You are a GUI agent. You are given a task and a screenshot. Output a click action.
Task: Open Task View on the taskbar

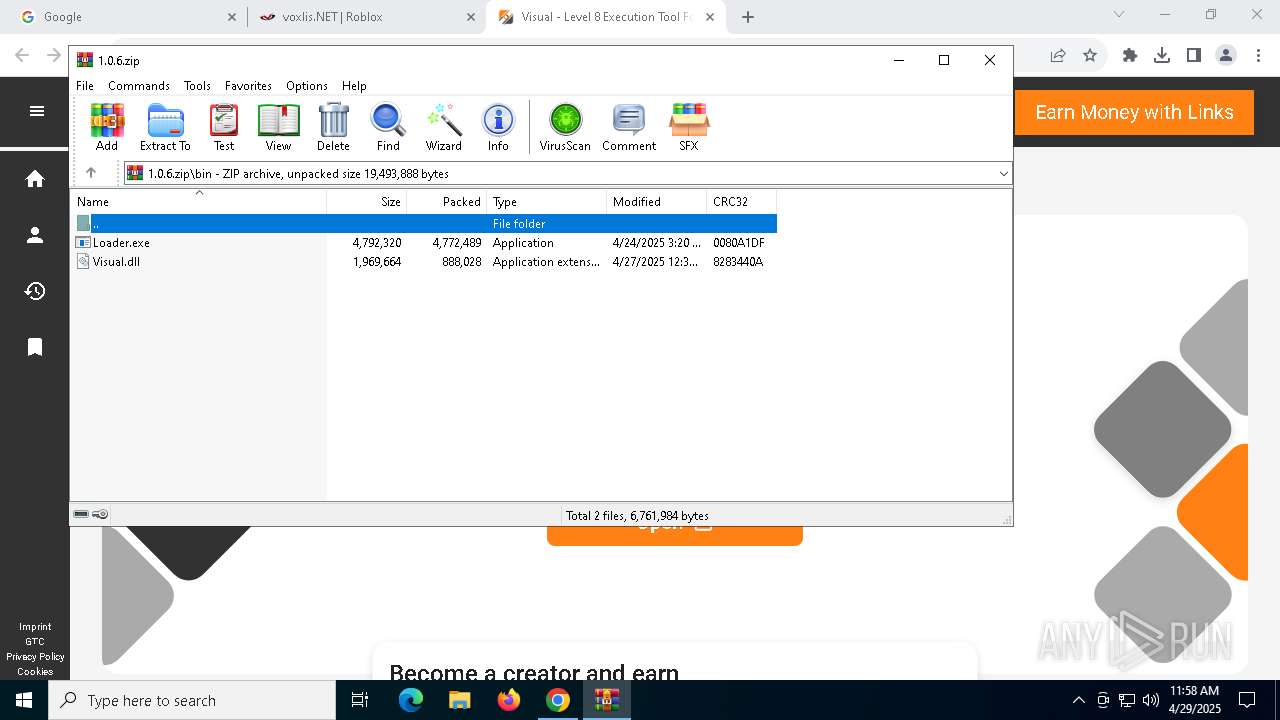(360, 700)
